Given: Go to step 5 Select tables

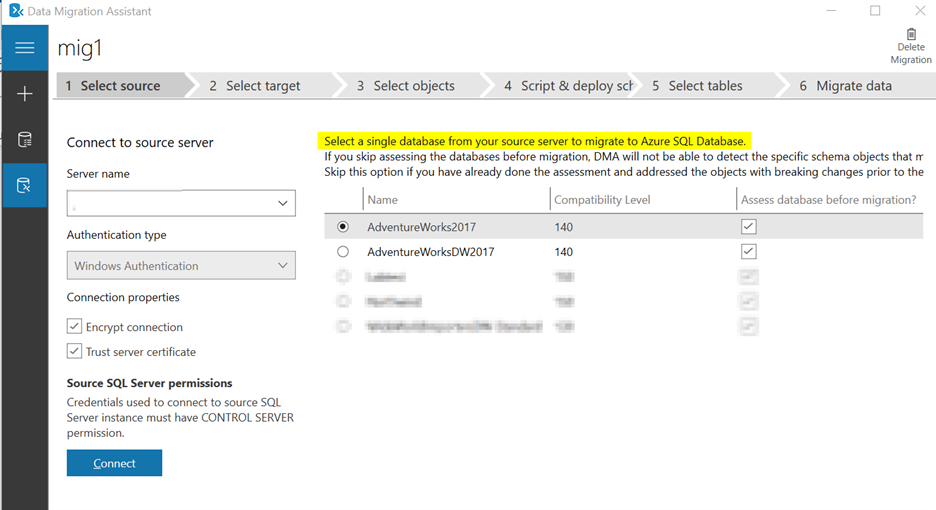Looking at the screenshot, I should (705, 86).
